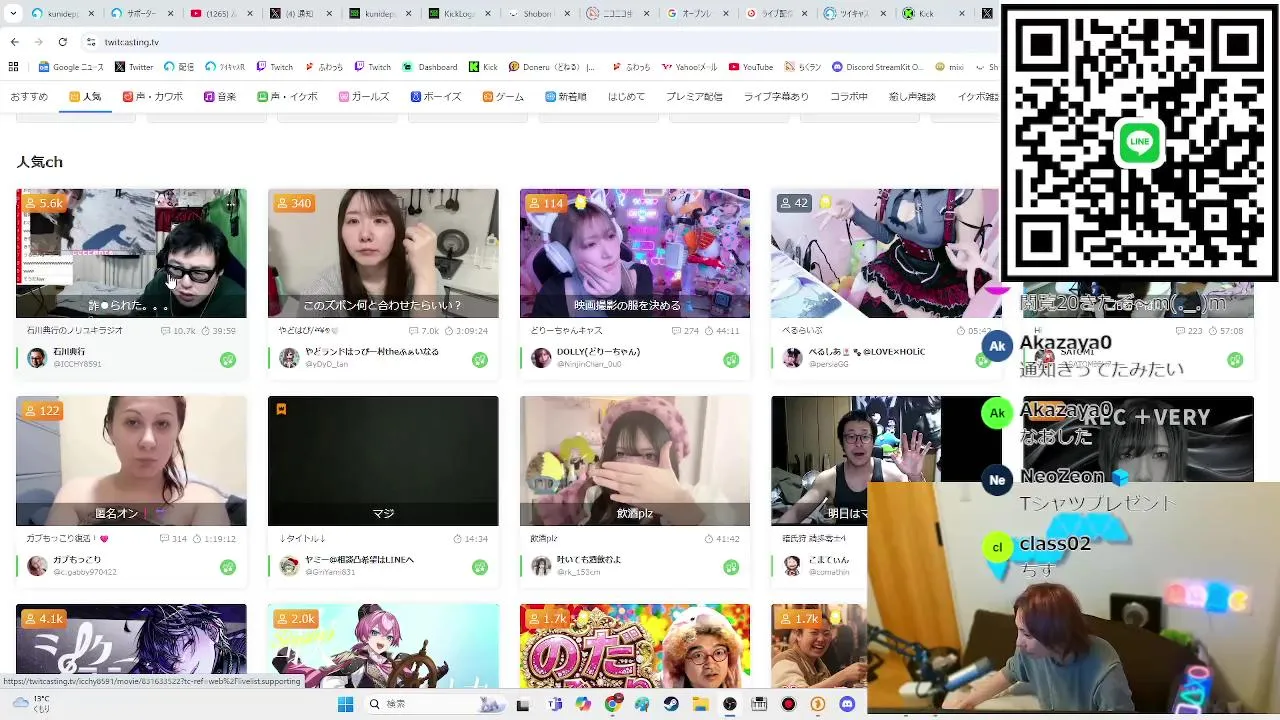Select the ゲーム category
Viewport: 1280px width, 720px height.
[x=503, y=97]
